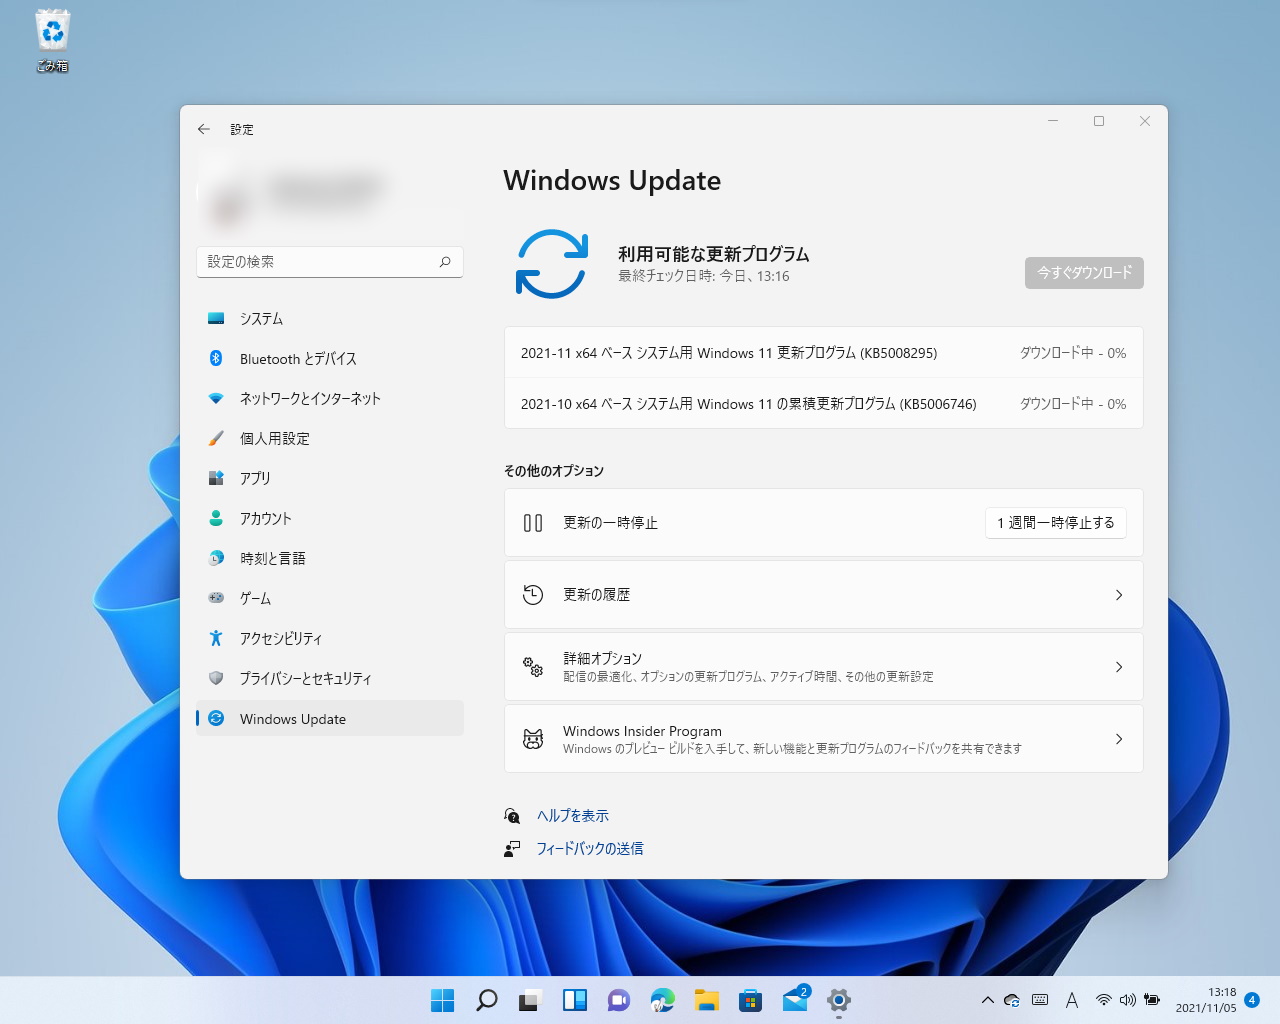
Task: Select Windows Update in the sidebar
Action: [x=292, y=718]
